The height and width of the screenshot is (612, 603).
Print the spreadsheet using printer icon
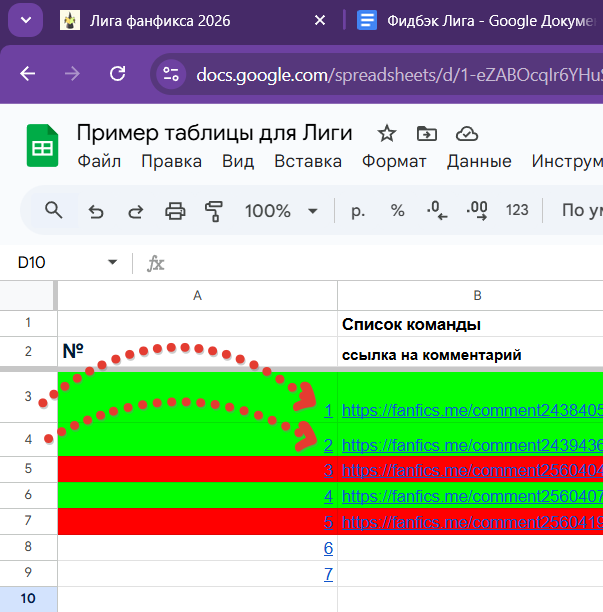click(175, 211)
